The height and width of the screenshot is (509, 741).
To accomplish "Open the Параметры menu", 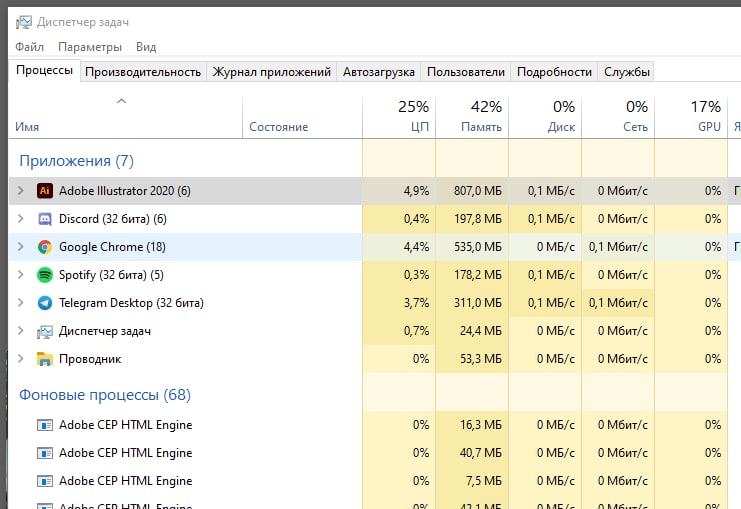I will (x=90, y=47).
